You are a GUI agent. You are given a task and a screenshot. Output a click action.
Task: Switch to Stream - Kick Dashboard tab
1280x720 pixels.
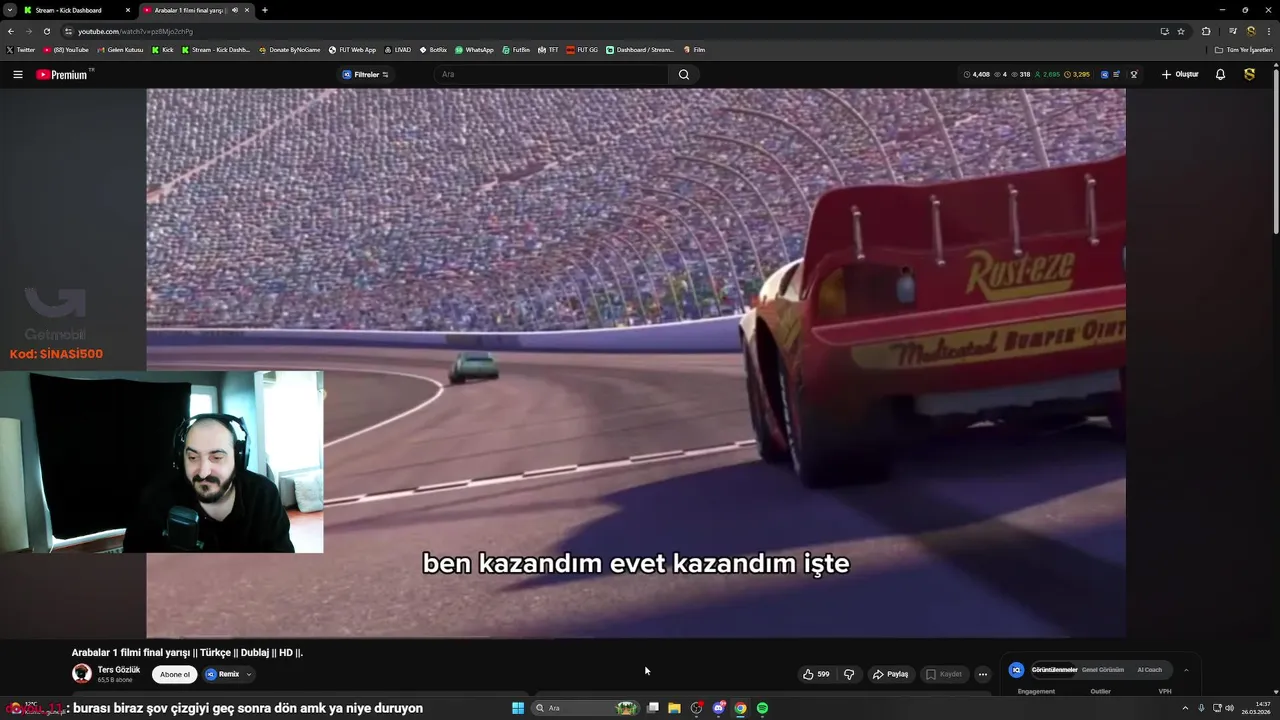[x=77, y=10]
